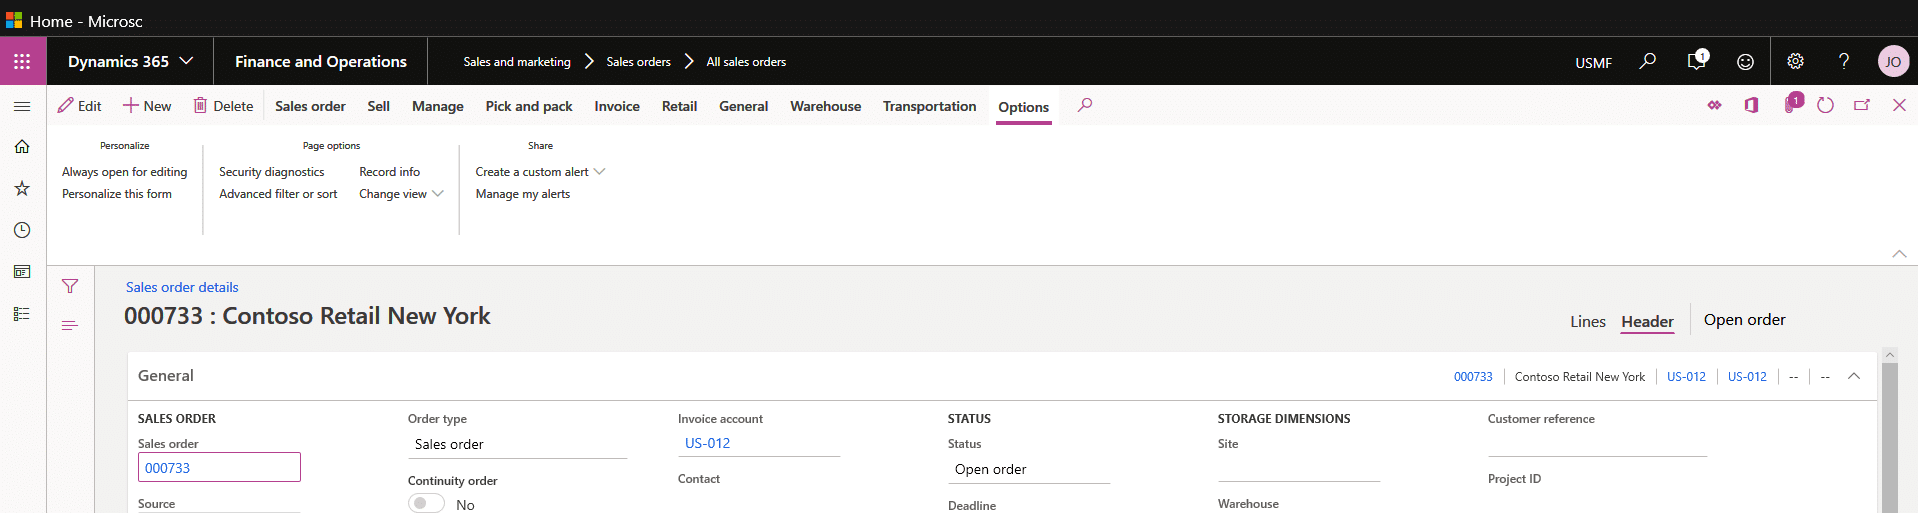Click Personalize this form
This screenshot has height=513, width=1918.
pyautogui.click(x=116, y=194)
